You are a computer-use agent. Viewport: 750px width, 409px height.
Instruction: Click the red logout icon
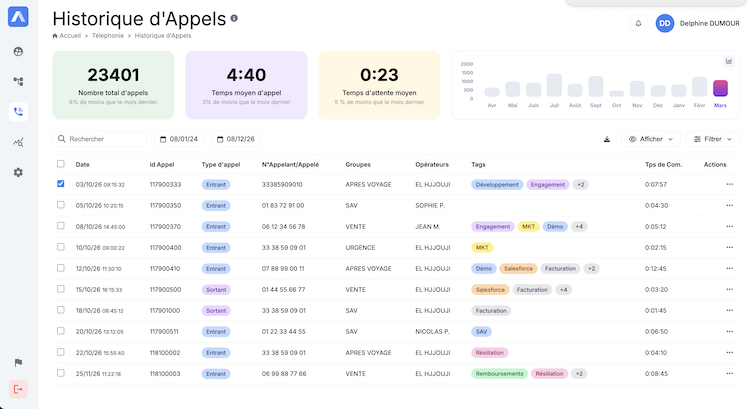click(18, 389)
